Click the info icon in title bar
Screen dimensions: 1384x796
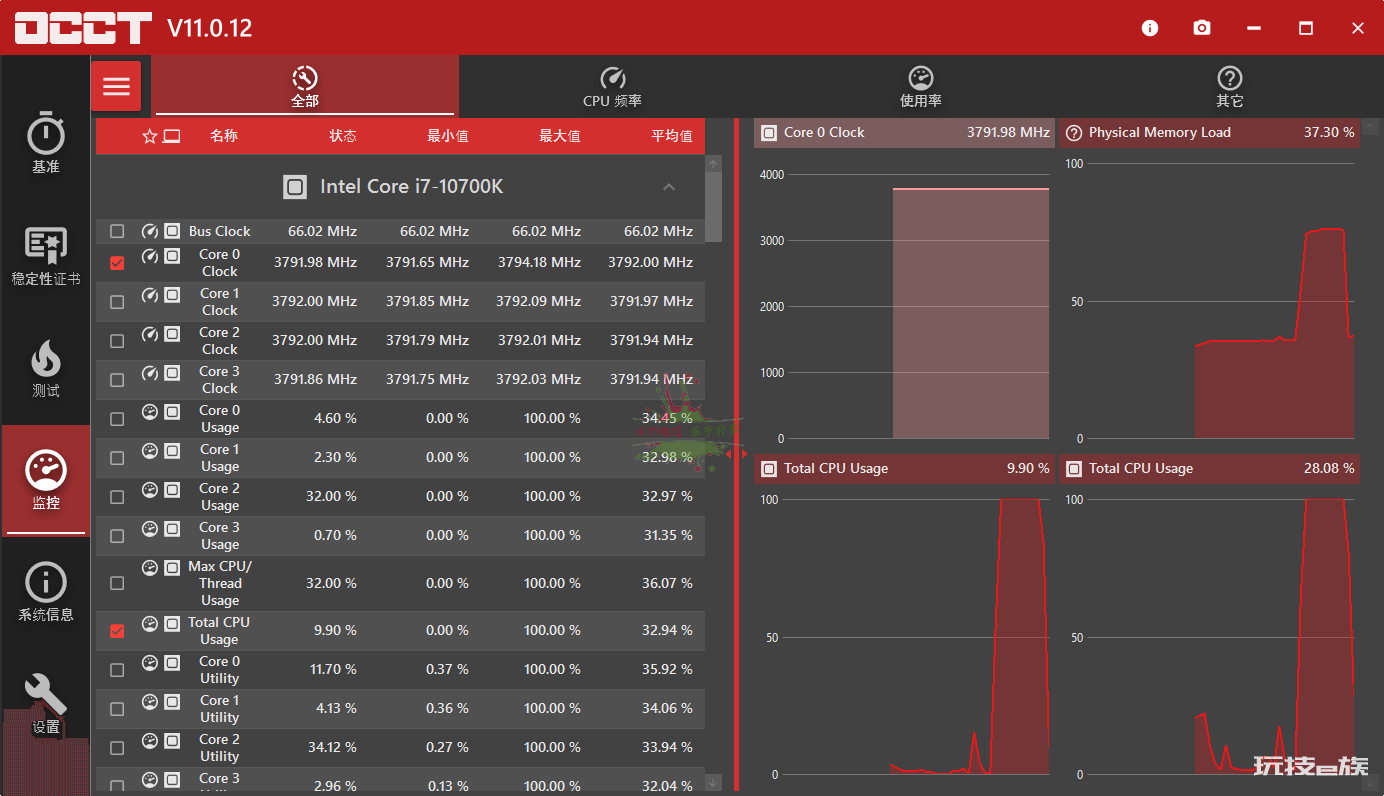point(1150,28)
